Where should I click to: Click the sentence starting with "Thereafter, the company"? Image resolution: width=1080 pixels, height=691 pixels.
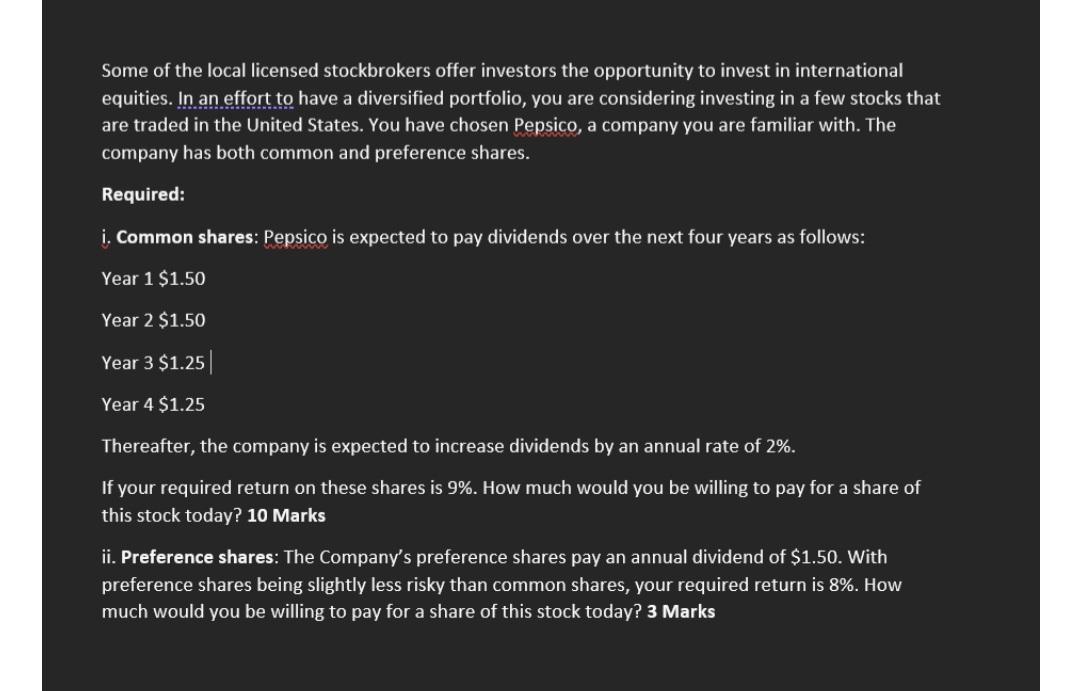[448, 446]
